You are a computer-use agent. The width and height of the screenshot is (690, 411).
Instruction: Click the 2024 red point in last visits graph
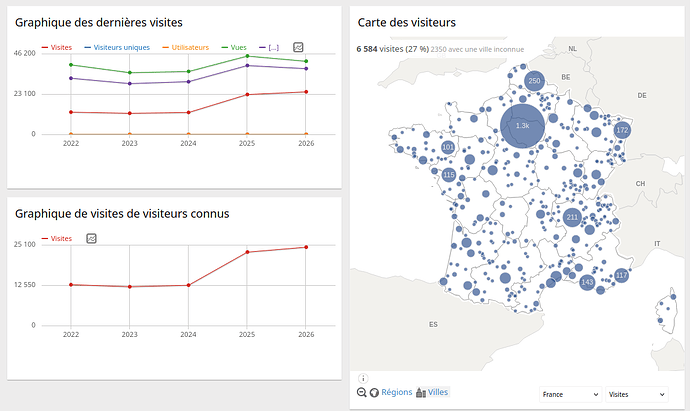(x=188, y=112)
